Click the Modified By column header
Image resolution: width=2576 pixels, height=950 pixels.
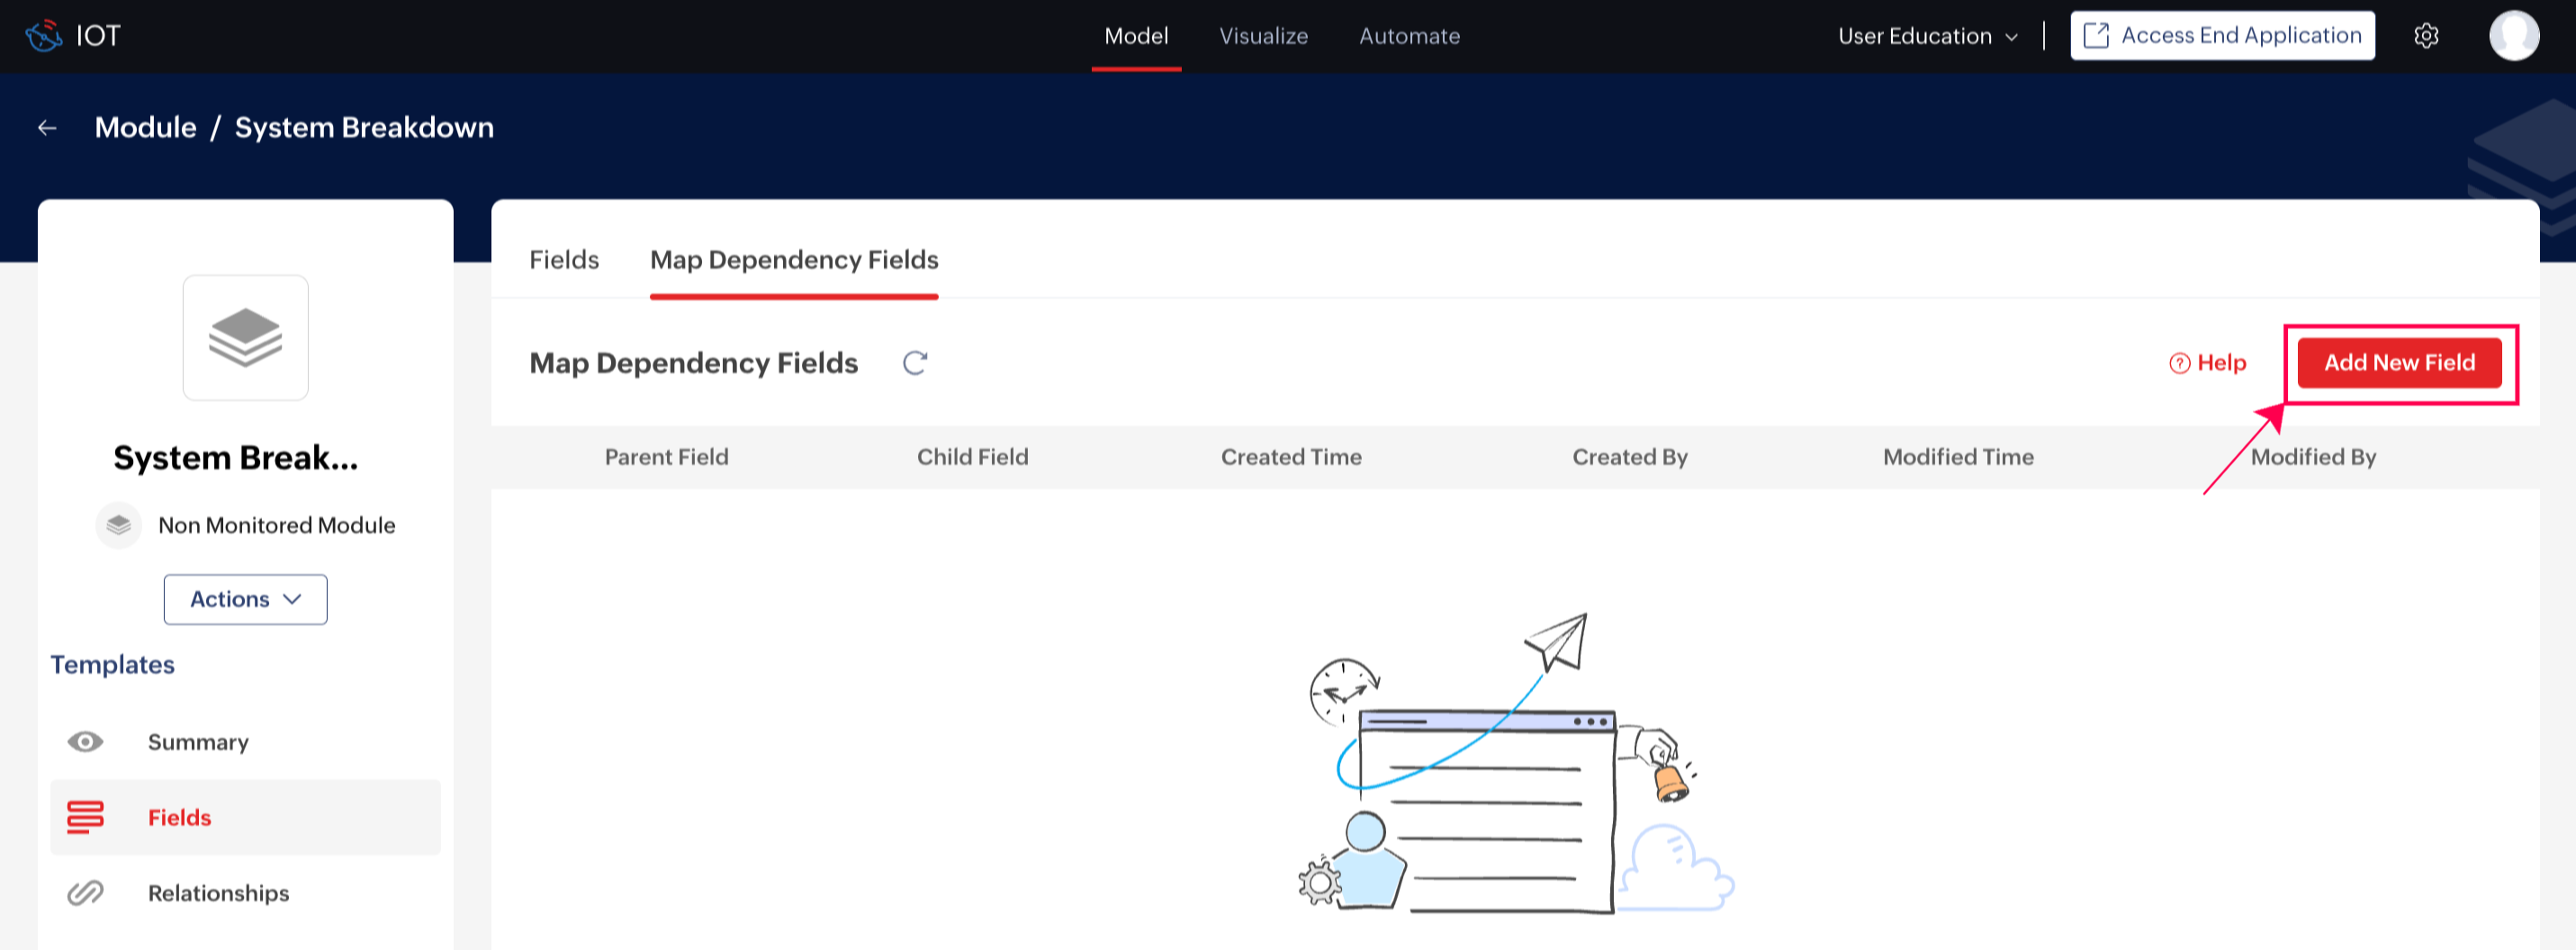pos(2313,457)
